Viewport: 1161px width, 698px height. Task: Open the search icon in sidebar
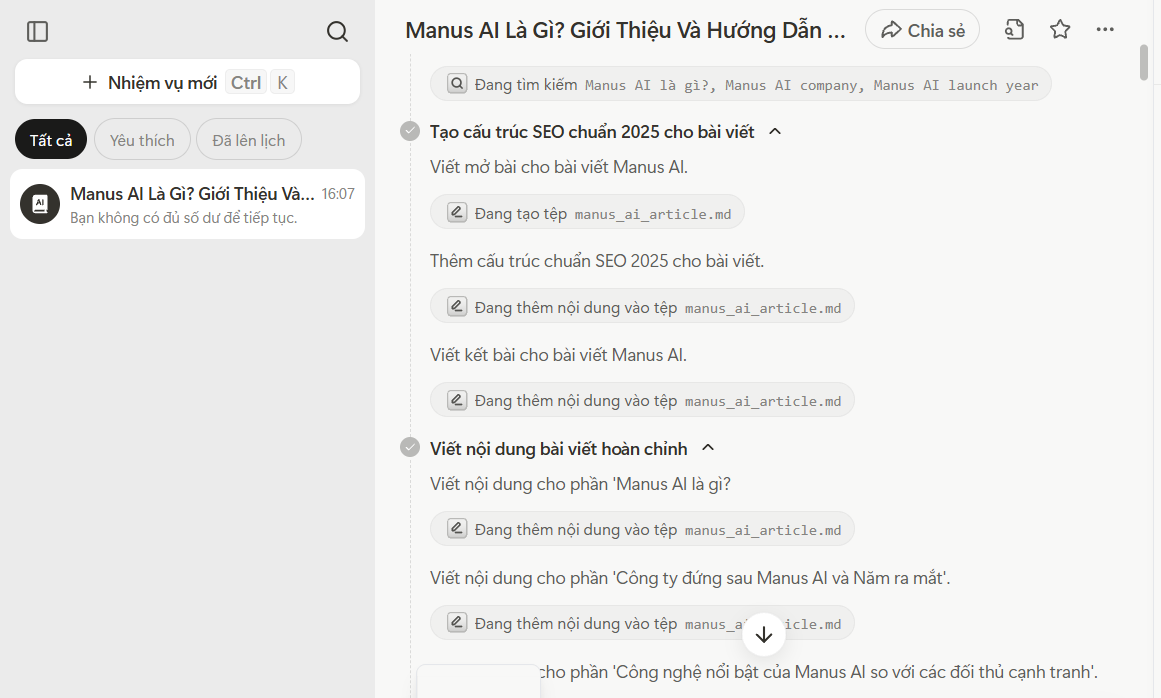pos(337,32)
